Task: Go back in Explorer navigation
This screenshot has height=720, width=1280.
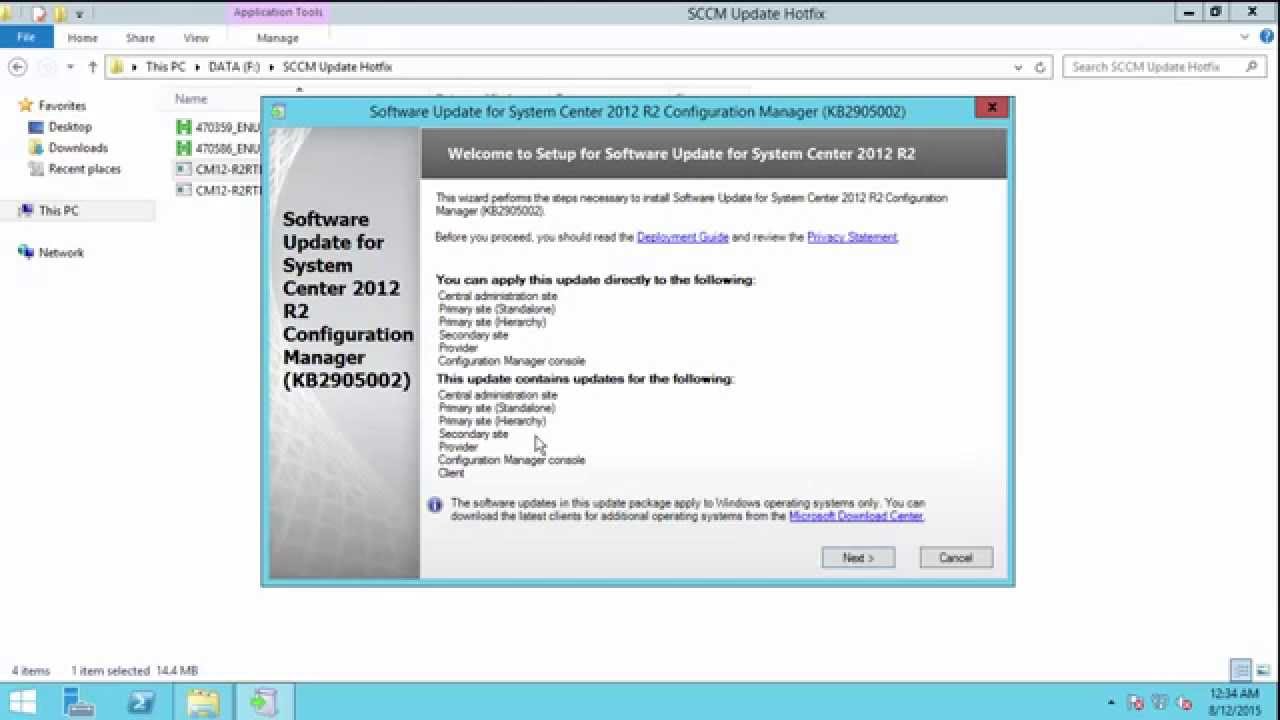Action: point(17,67)
